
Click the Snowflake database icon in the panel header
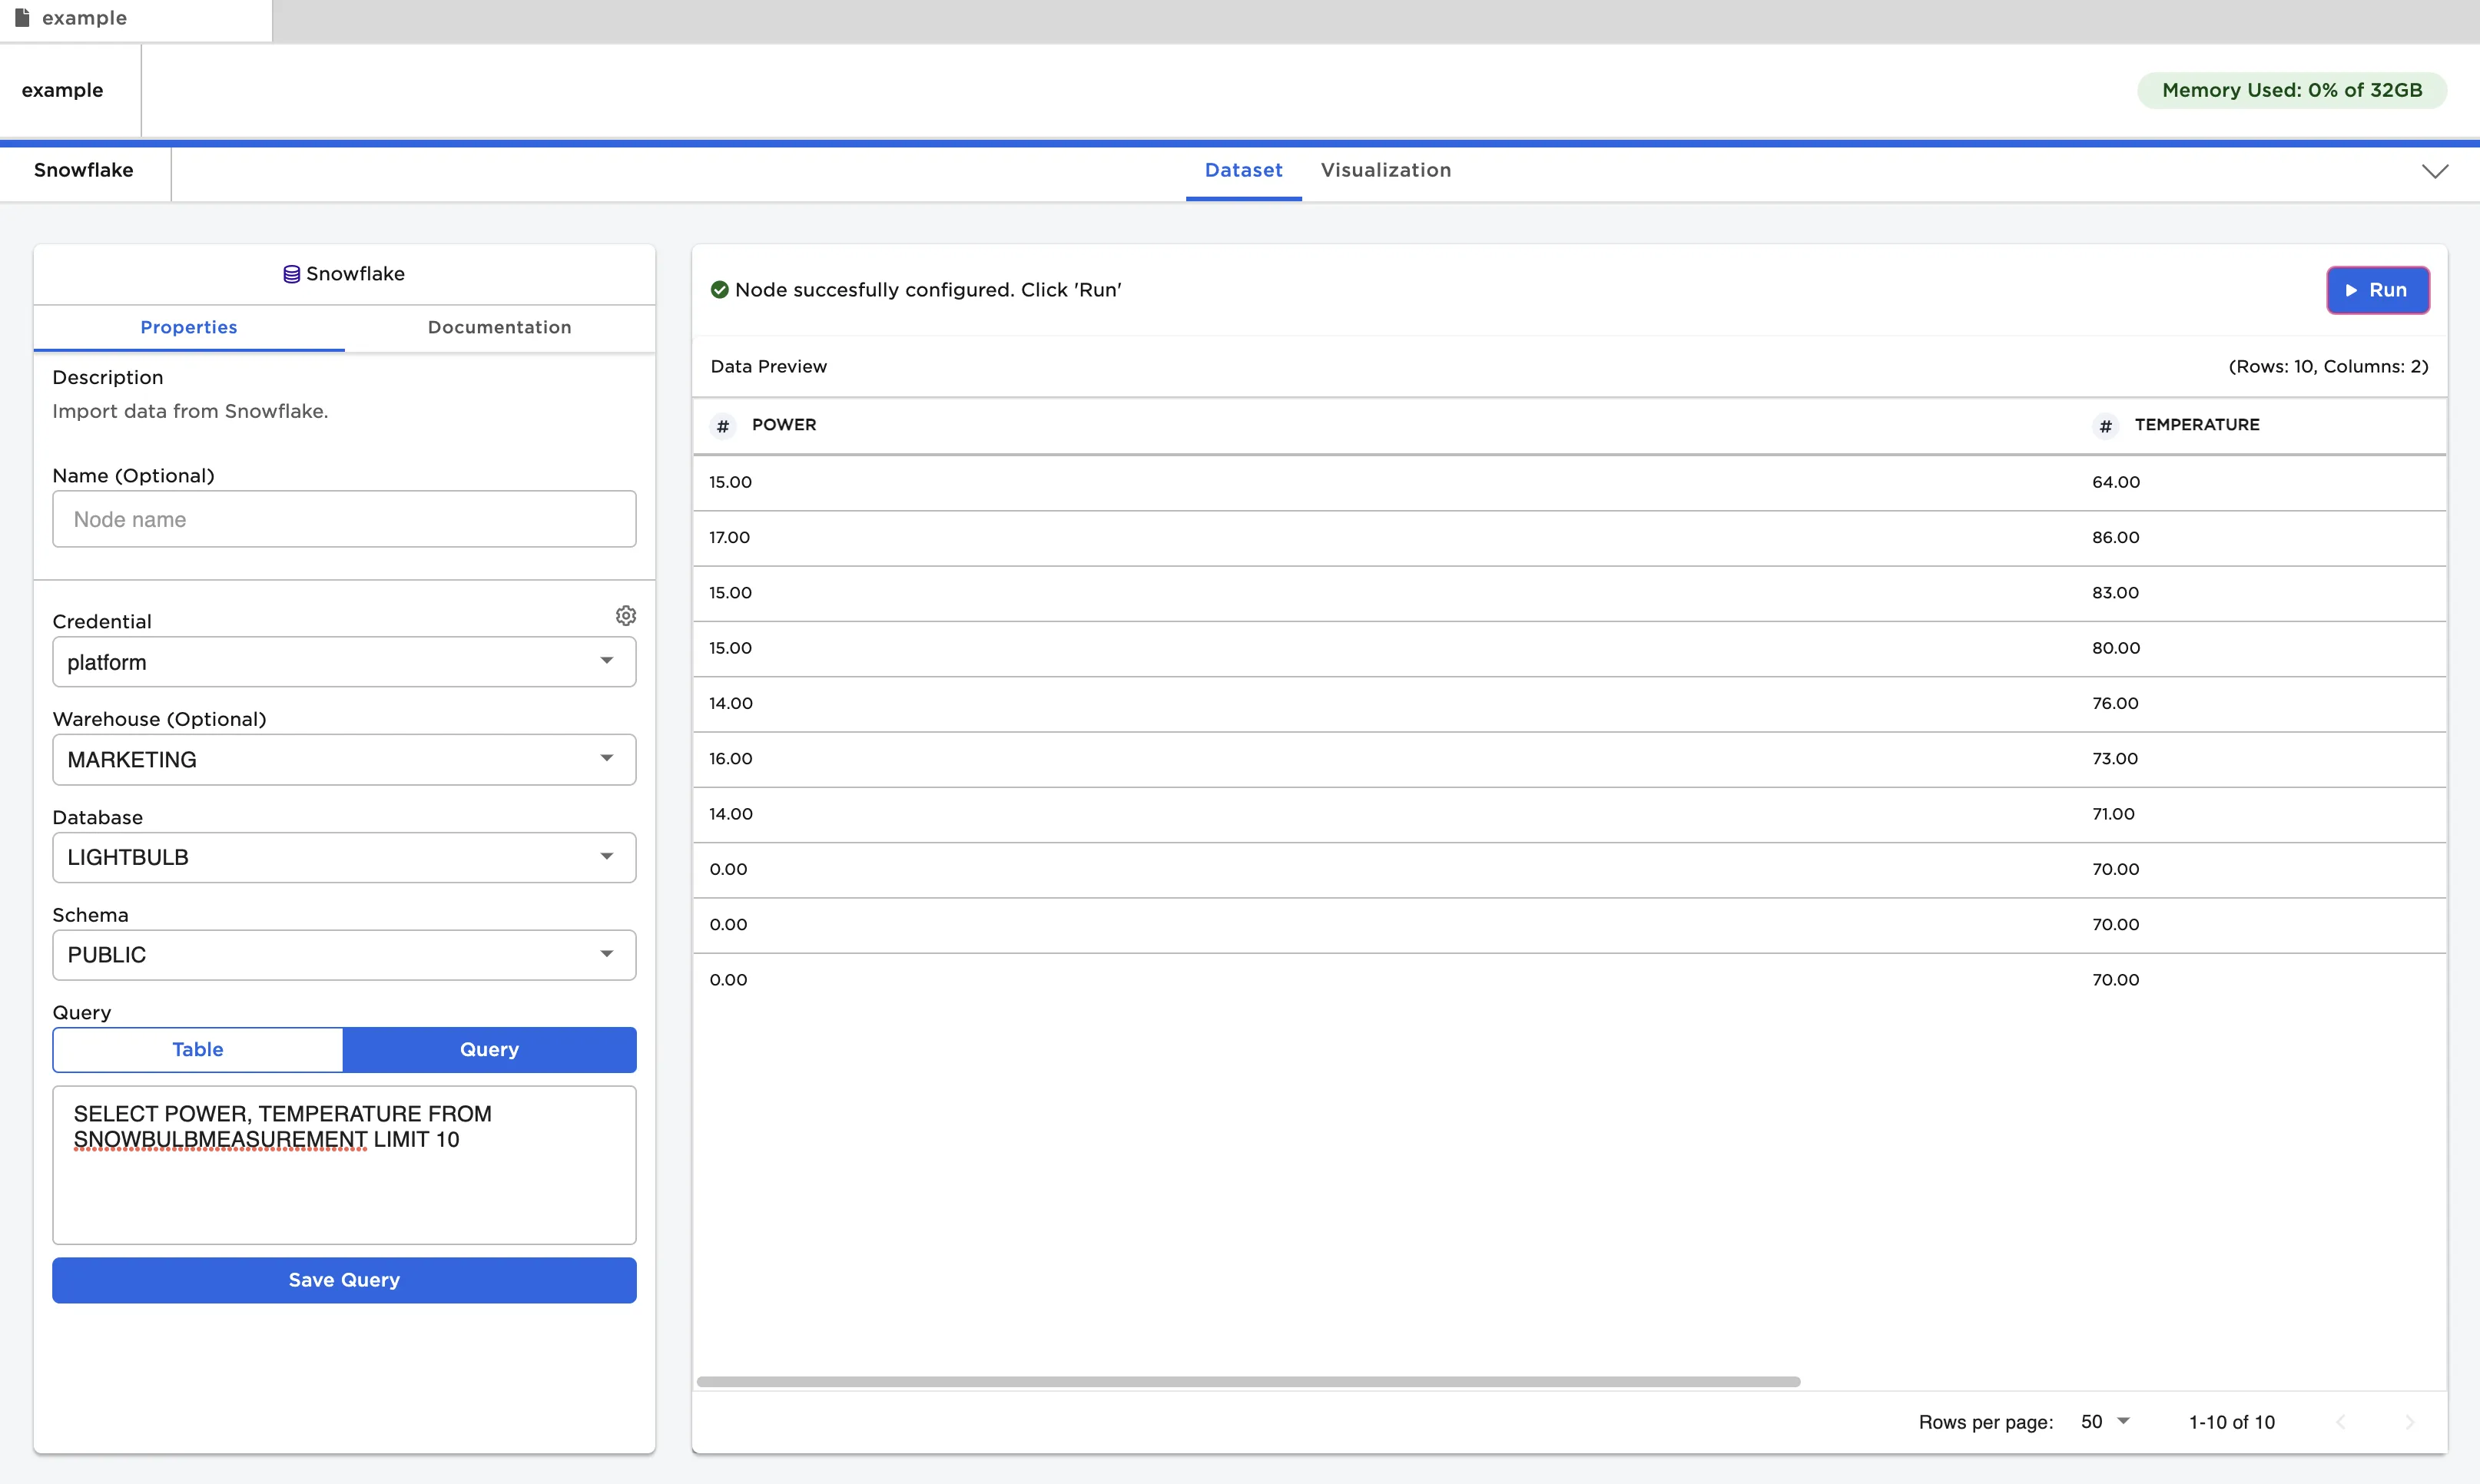click(x=291, y=273)
